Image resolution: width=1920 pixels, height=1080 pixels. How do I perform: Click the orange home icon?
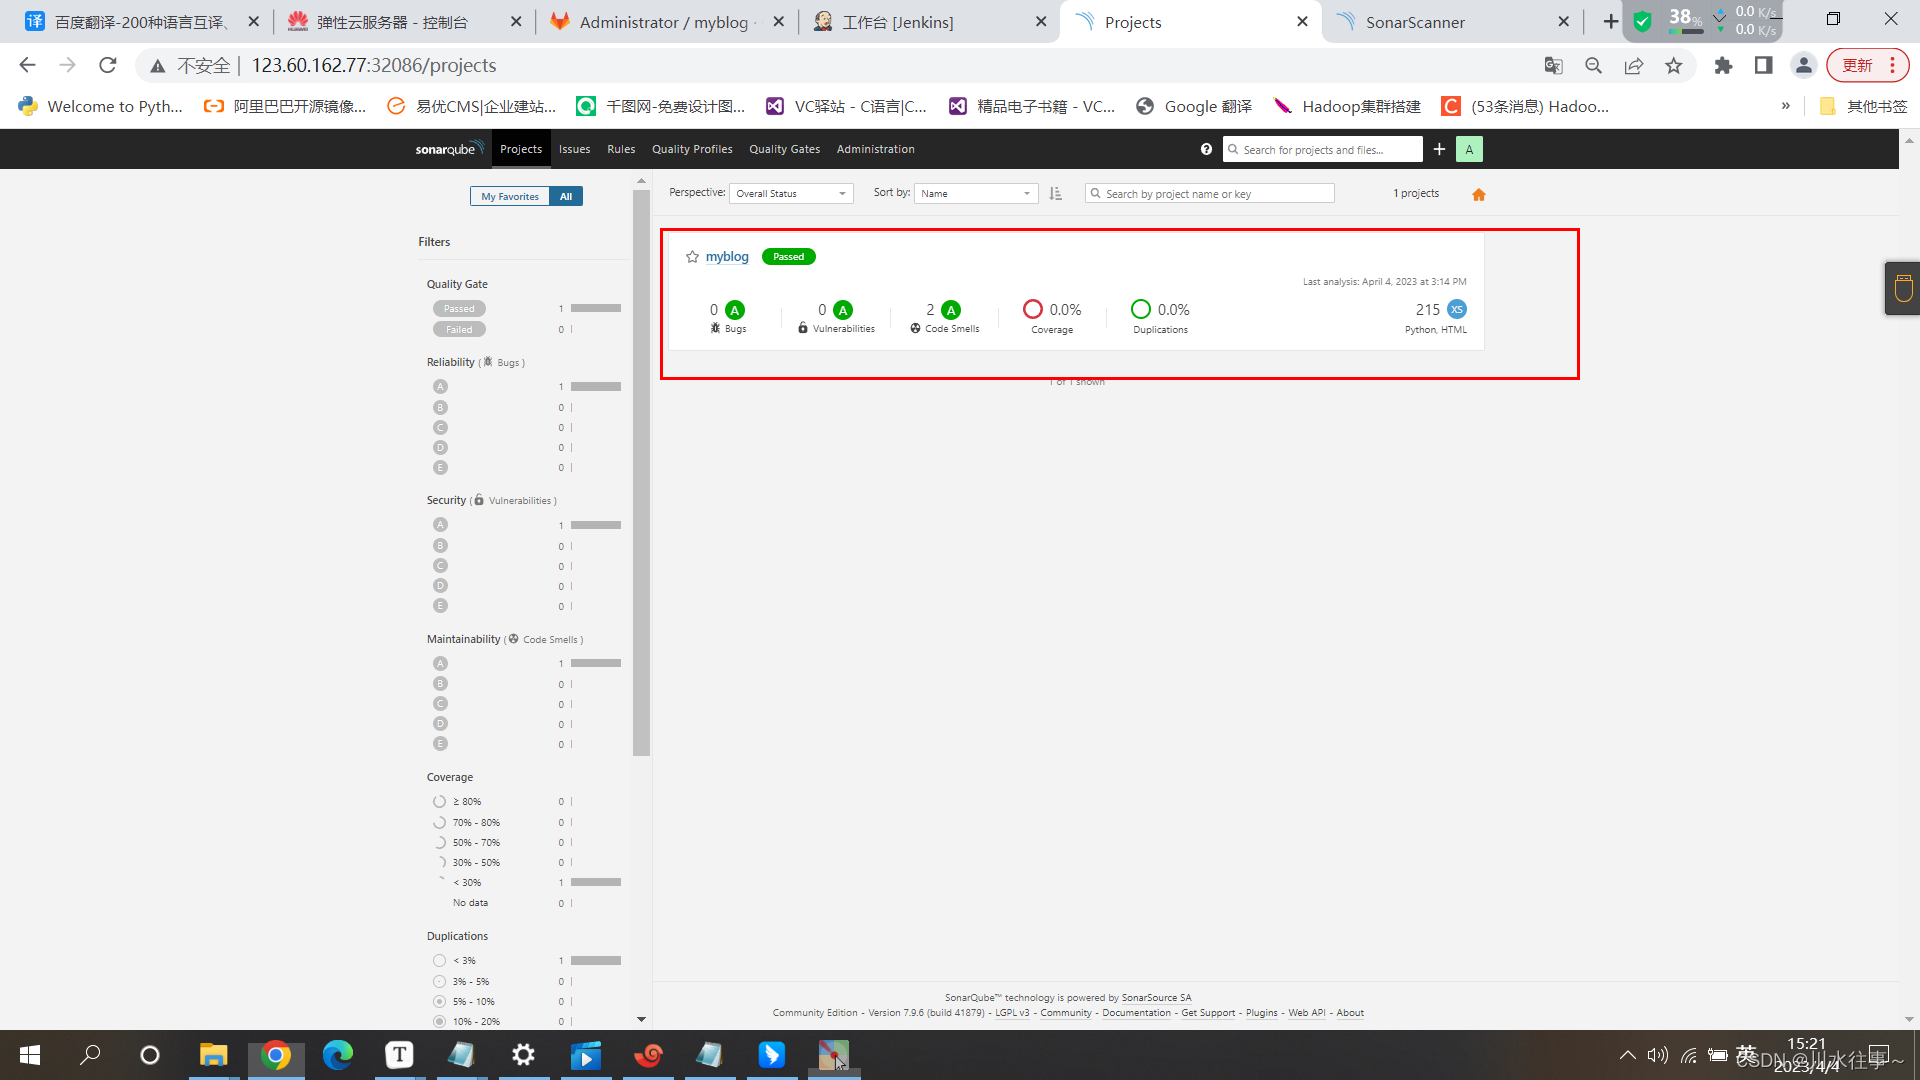pos(1479,195)
